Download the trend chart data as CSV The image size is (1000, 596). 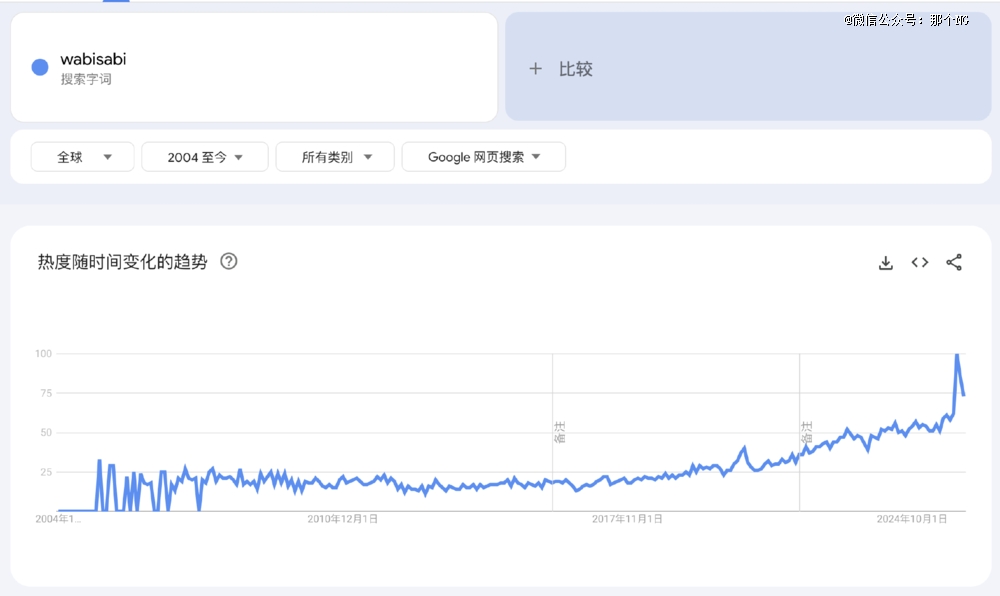point(885,263)
